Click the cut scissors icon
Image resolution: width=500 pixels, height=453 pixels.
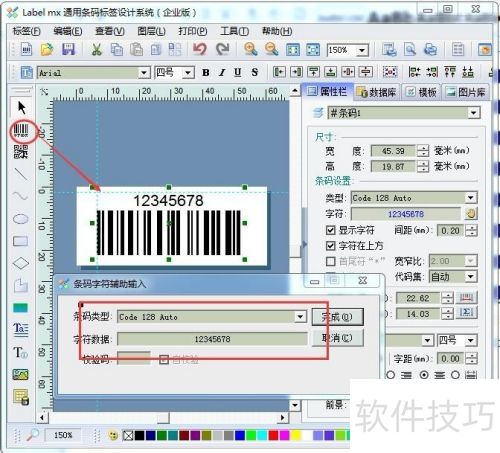(x=96, y=50)
